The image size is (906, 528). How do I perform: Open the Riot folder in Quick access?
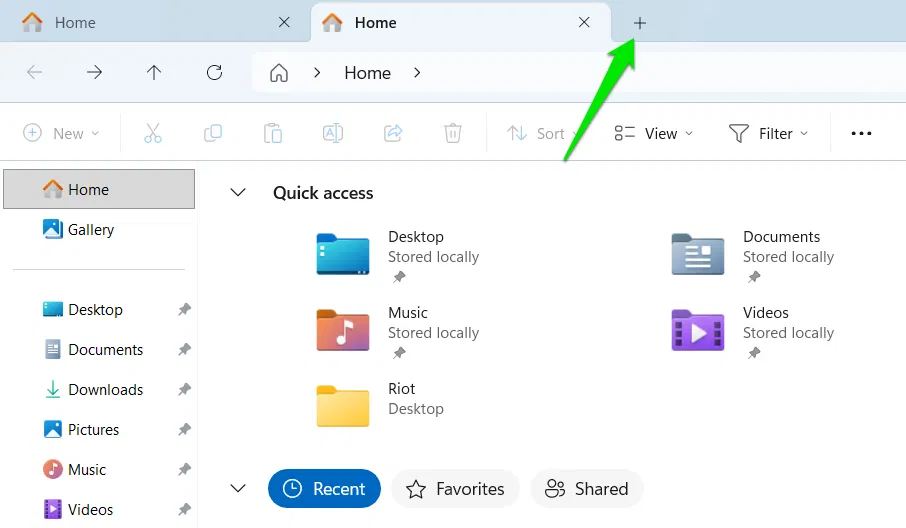pyautogui.click(x=380, y=399)
